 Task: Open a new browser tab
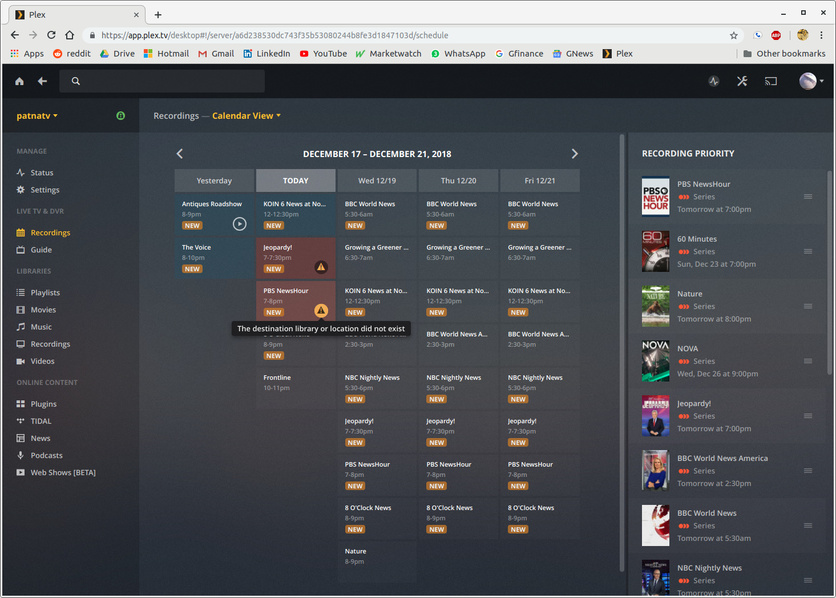pyautogui.click(x=158, y=15)
